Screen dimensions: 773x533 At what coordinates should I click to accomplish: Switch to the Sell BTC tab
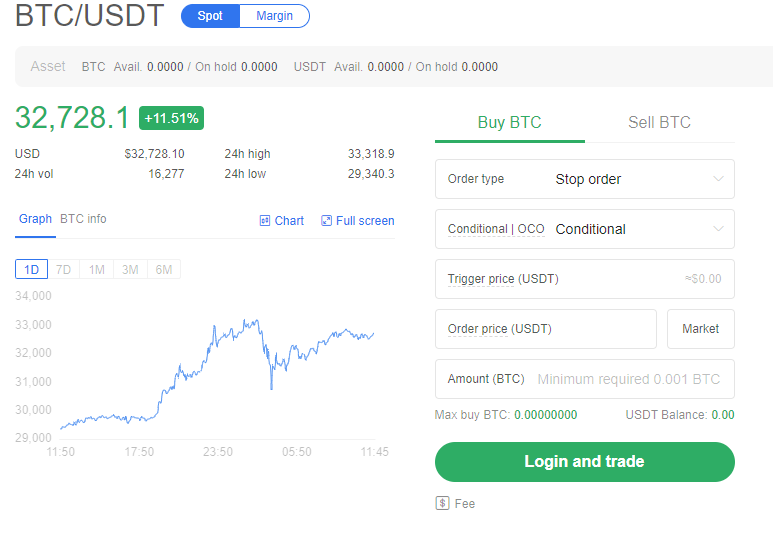pyautogui.click(x=659, y=122)
